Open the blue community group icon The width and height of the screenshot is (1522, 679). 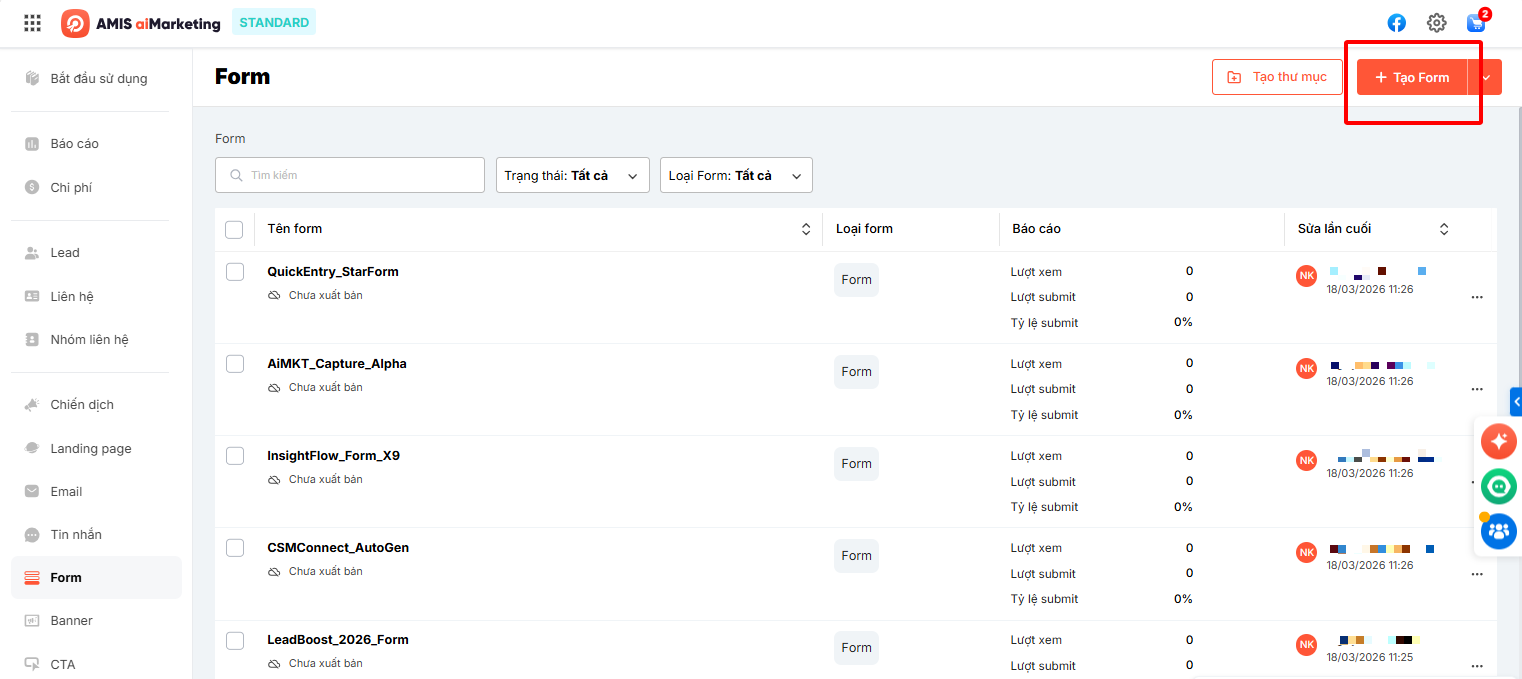(x=1498, y=531)
